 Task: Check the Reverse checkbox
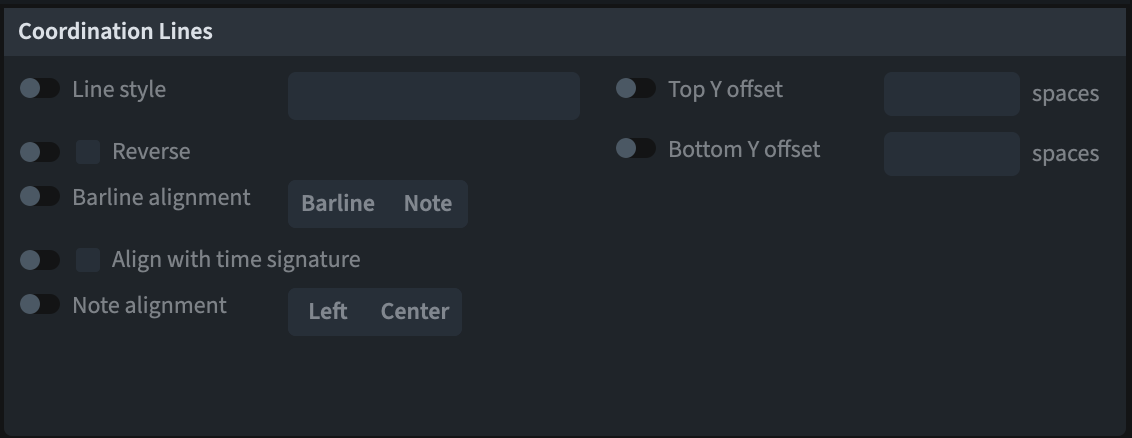click(88, 152)
